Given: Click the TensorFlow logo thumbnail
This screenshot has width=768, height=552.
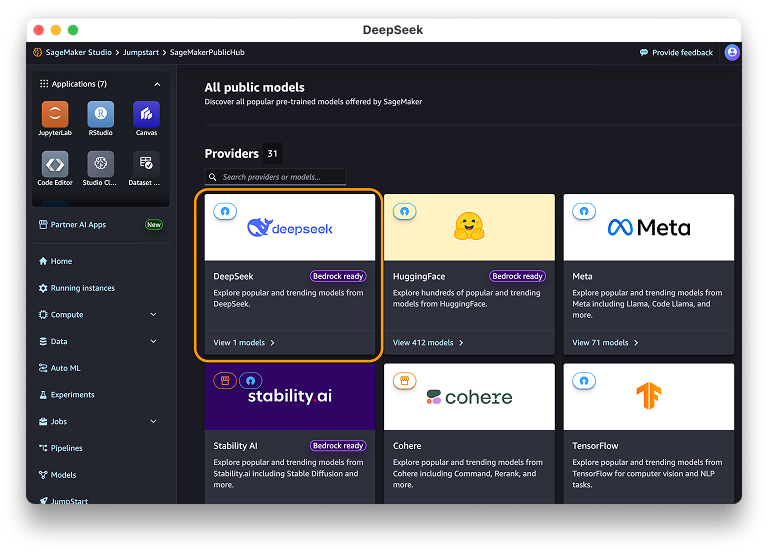Looking at the screenshot, I should pyautogui.click(x=648, y=397).
